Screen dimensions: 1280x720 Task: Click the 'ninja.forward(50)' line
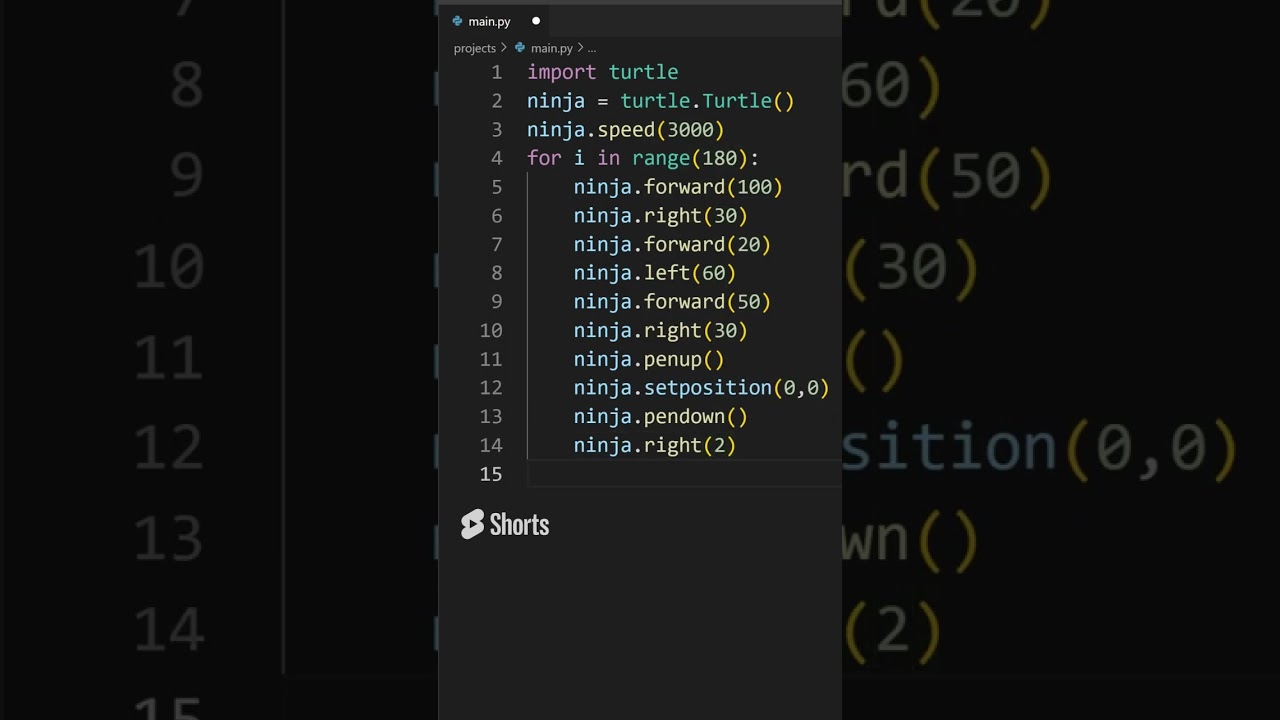672,302
